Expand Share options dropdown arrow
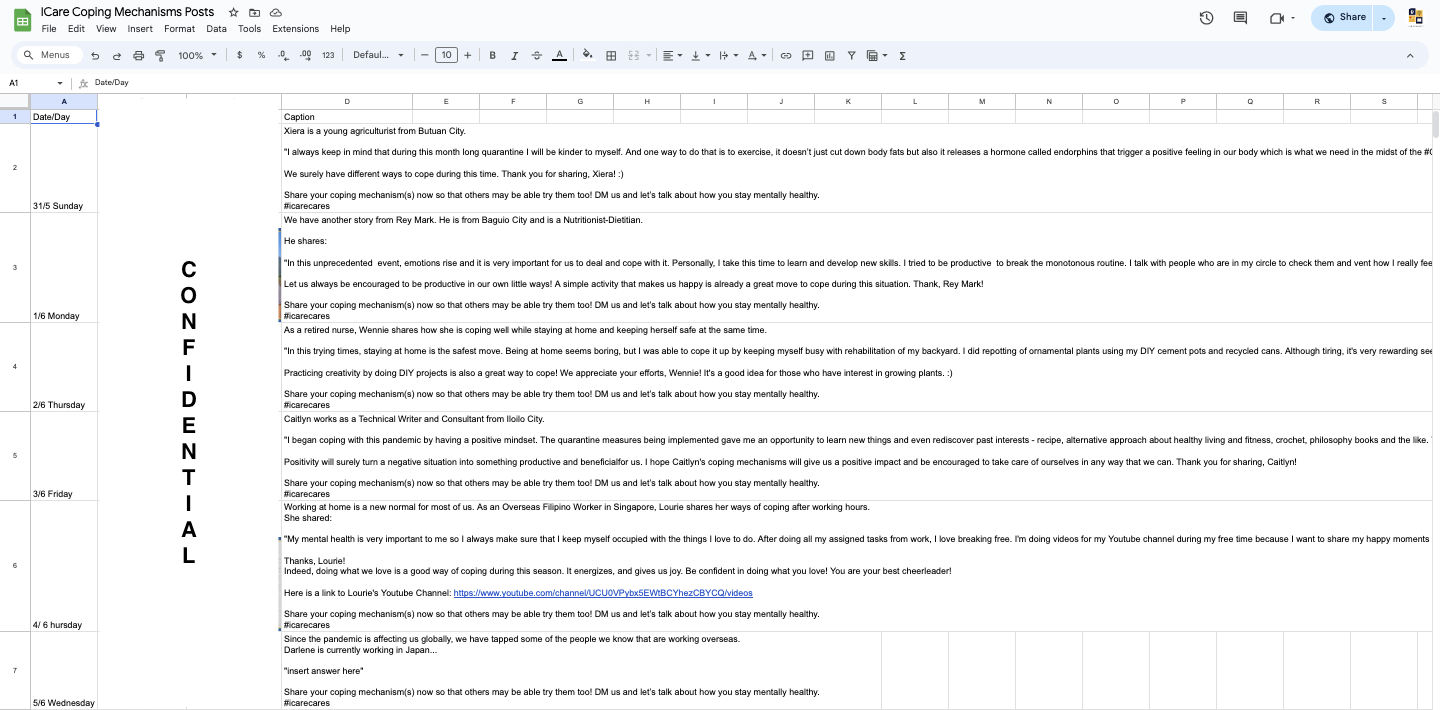Viewport: 1440px width, 710px height. (x=1385, y=17)
